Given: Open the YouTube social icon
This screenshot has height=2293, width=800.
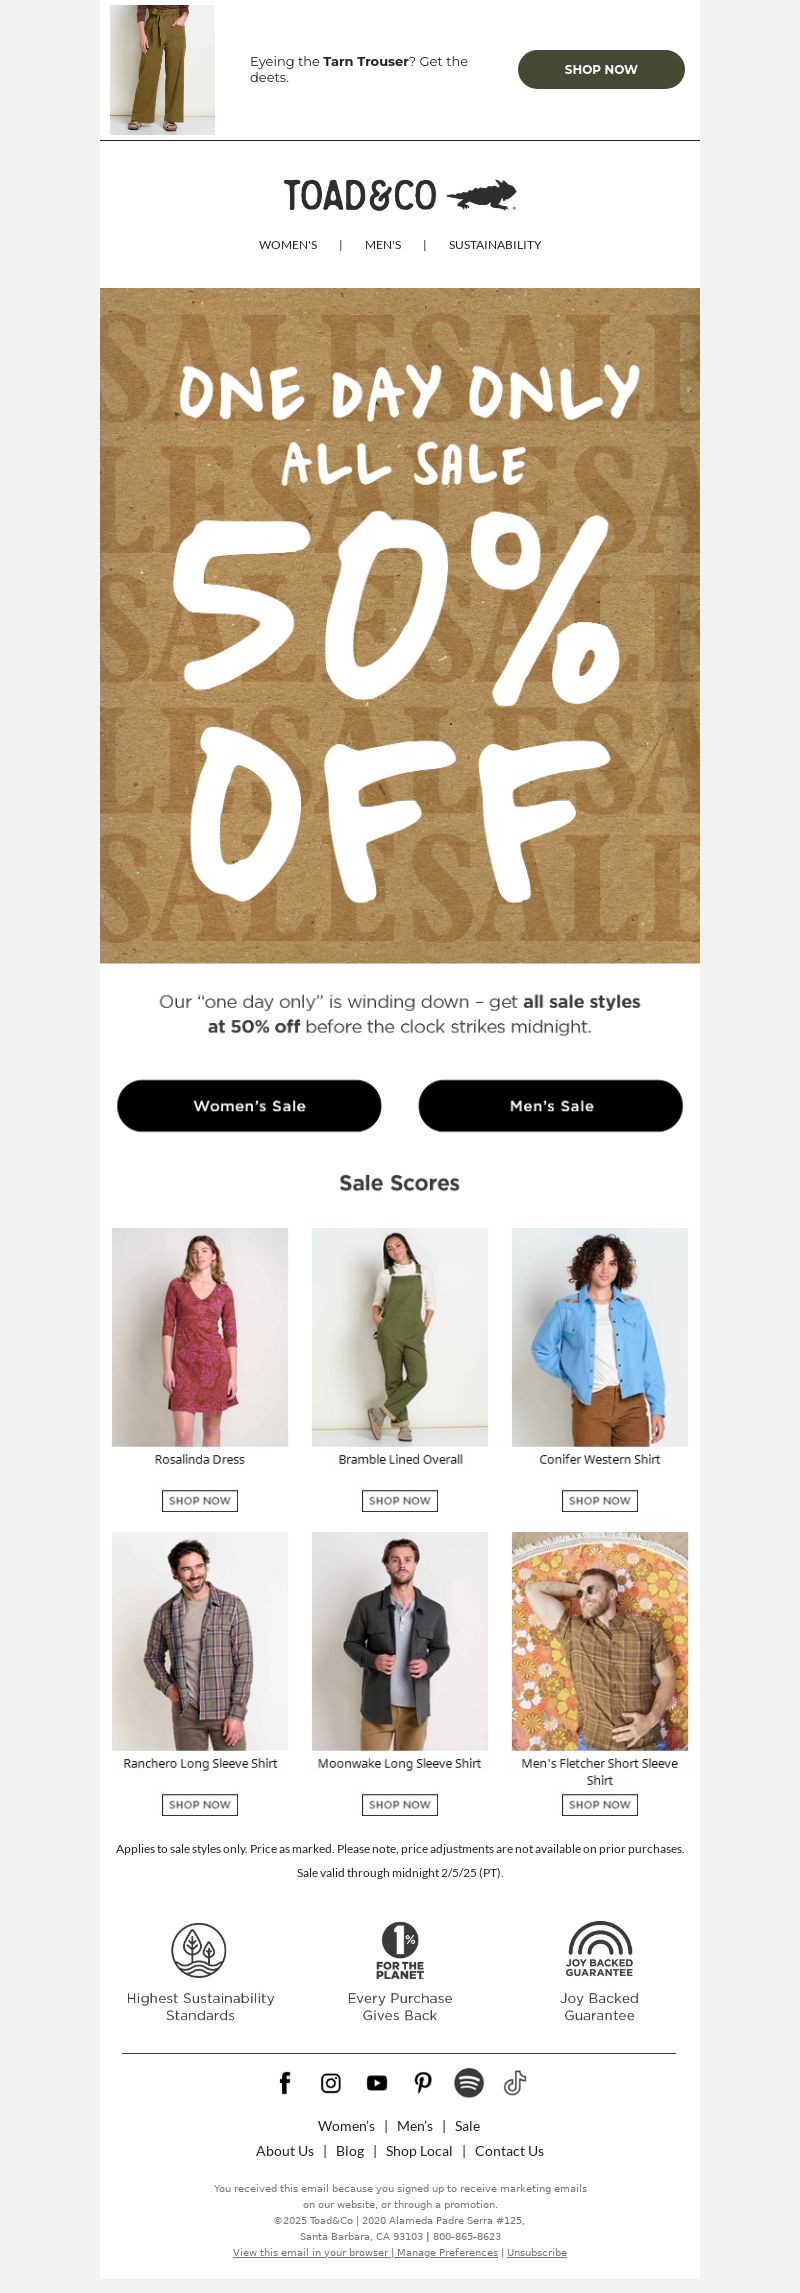Looking at the screenshot, I should (x=377, y=2083).
